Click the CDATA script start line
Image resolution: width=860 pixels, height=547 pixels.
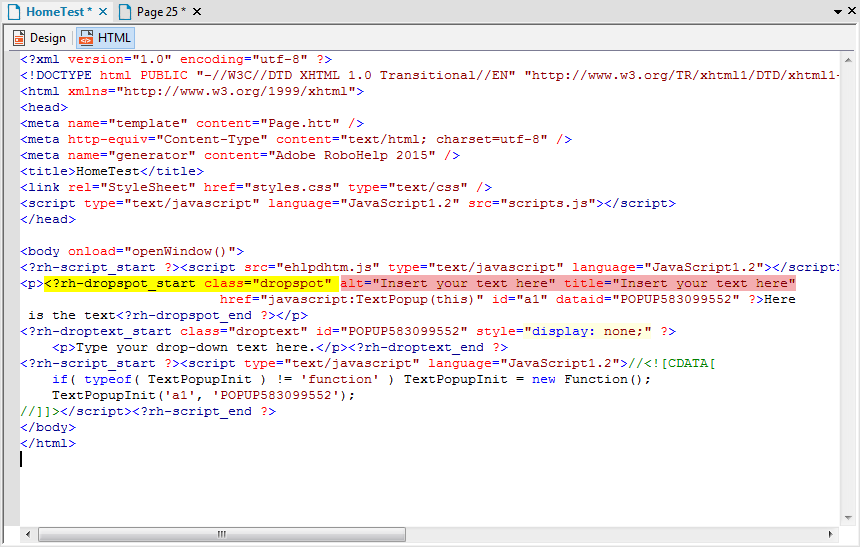[368, 363]
